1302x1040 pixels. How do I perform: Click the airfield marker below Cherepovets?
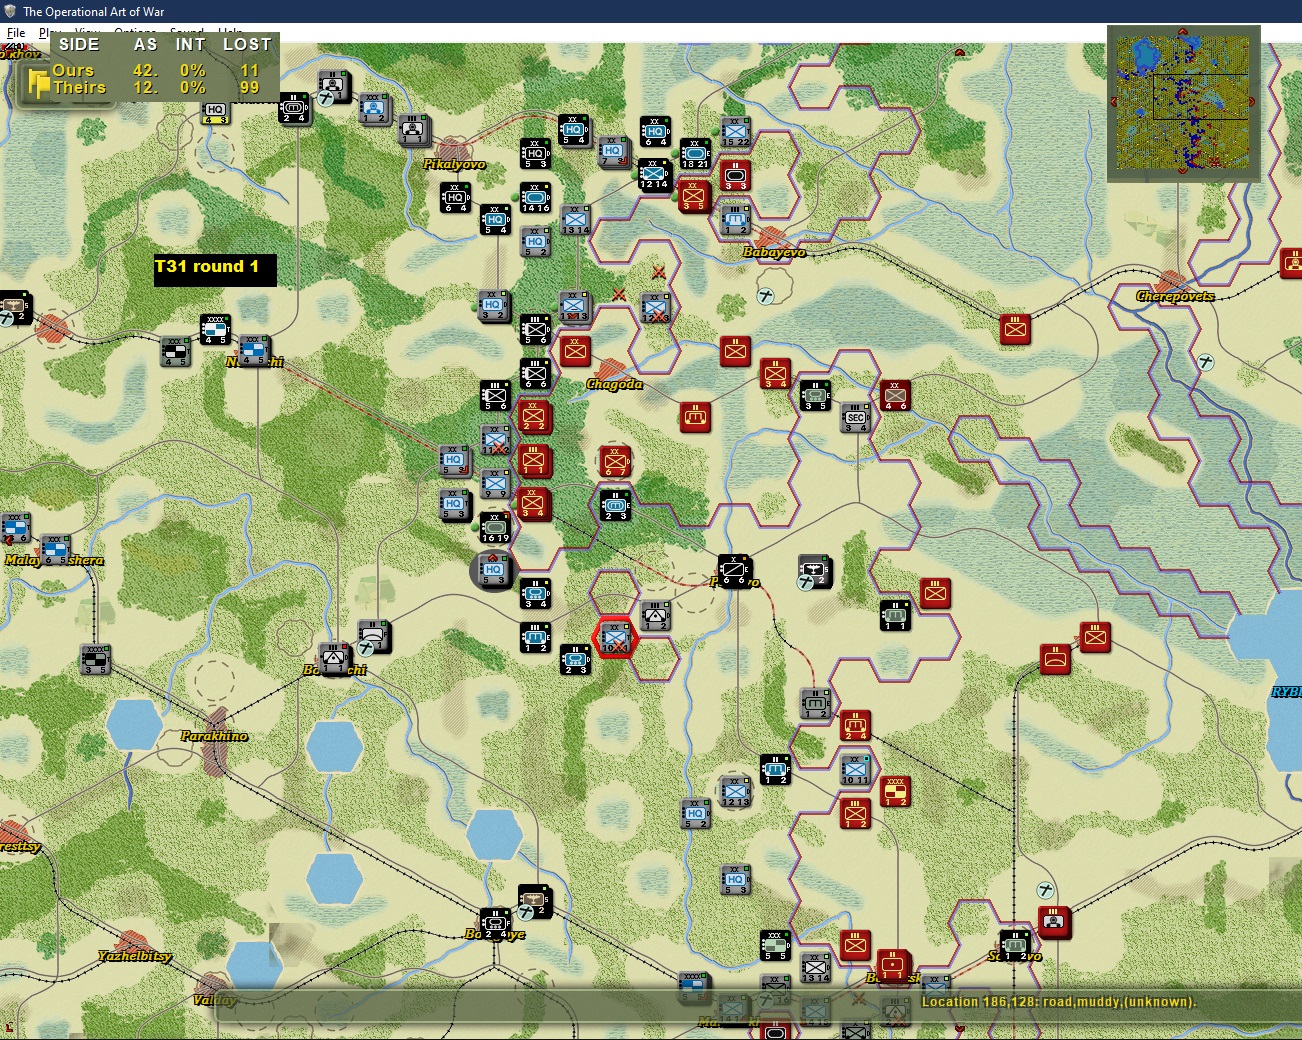[1206, 362]
